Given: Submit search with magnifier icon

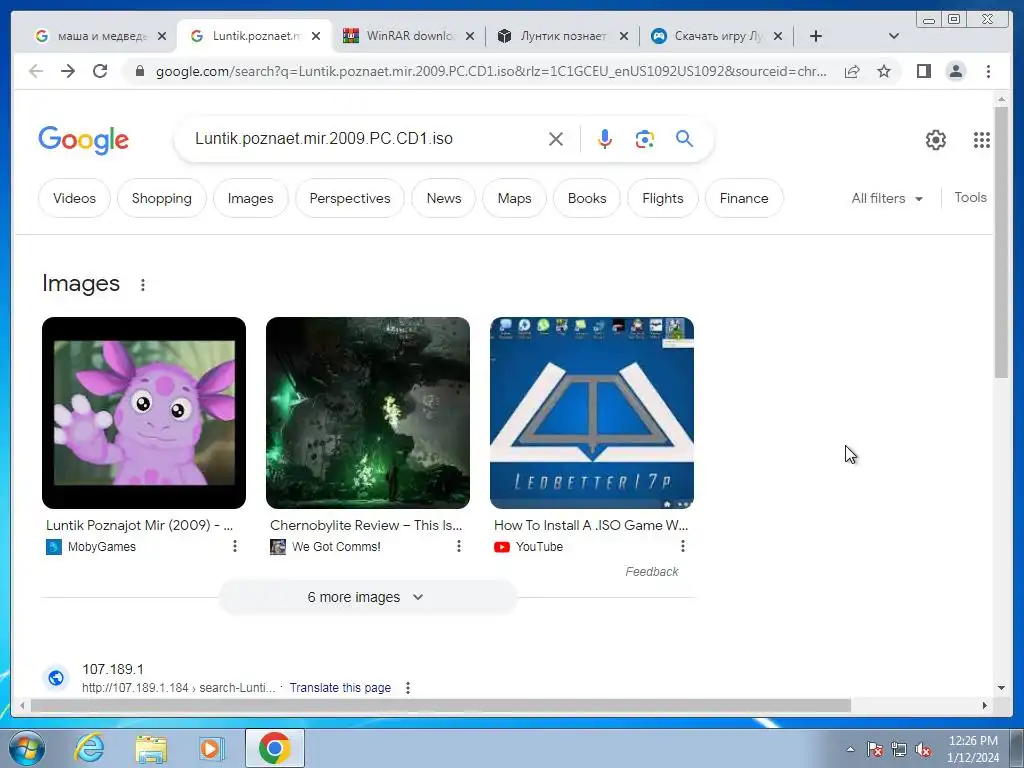Looking at the screenshot, I should pyautogui.click(x=684, y=138).
